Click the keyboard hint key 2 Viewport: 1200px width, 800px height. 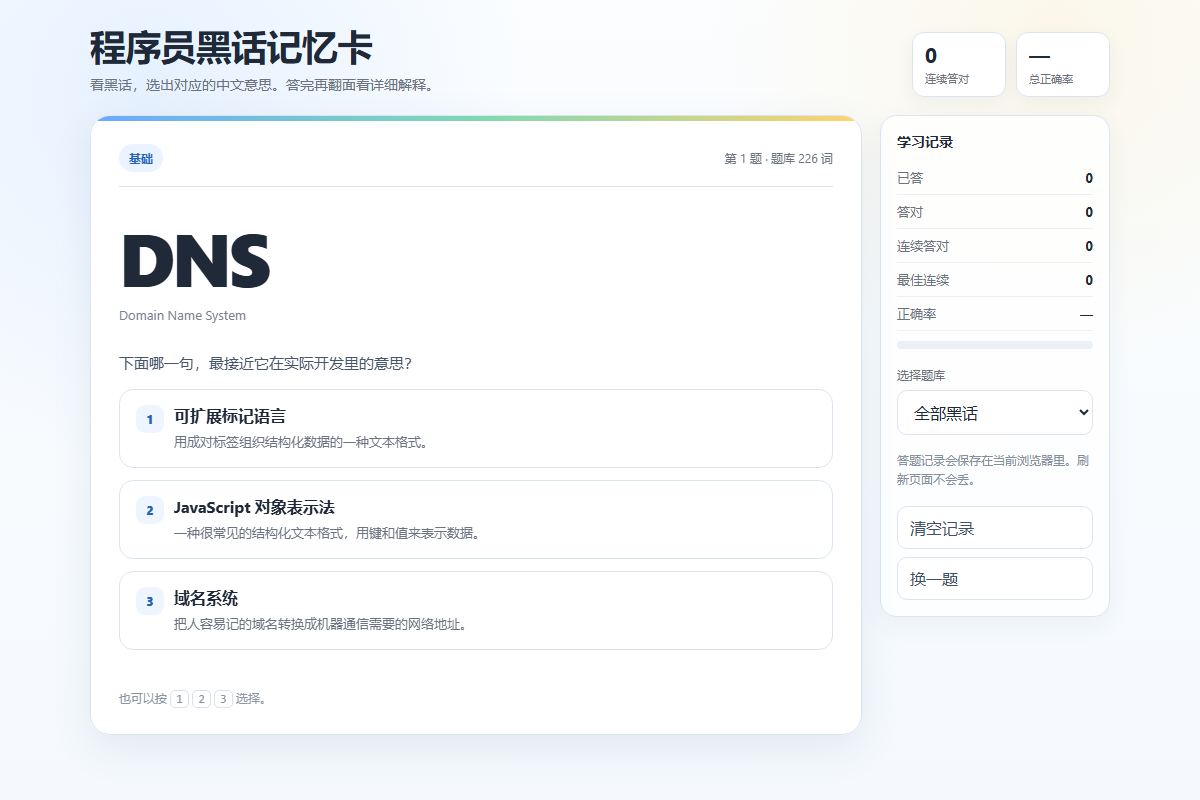(202, 699)
